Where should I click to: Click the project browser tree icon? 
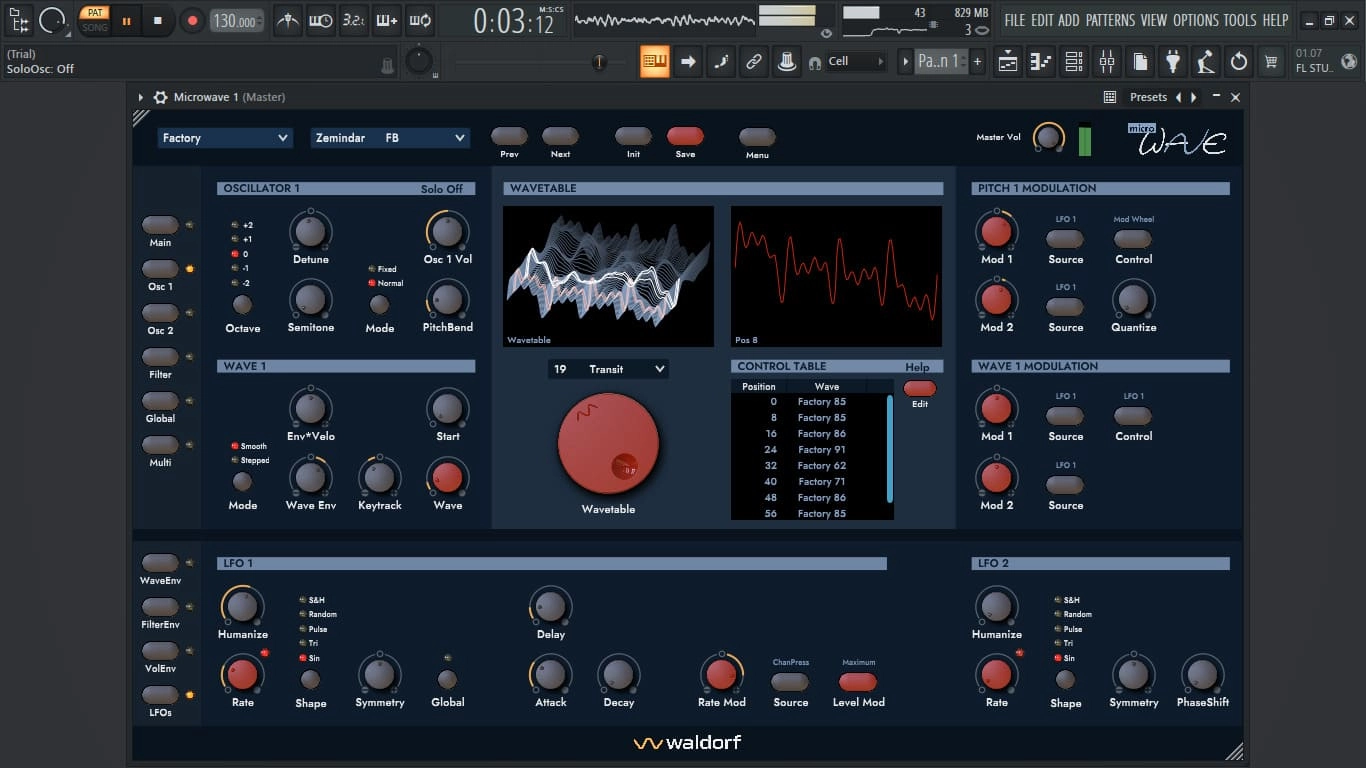pyautogui.click(x=19, y=19)
